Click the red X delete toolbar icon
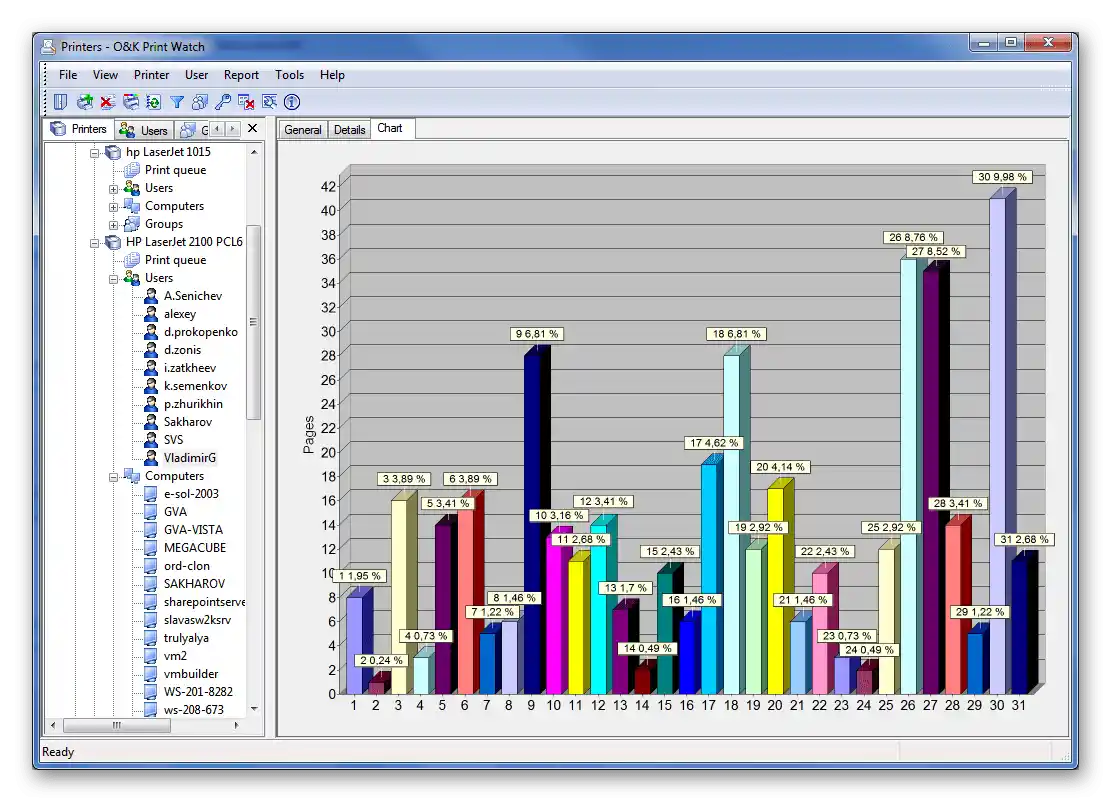The image size is (1111, 802). (x=107, y=102)
